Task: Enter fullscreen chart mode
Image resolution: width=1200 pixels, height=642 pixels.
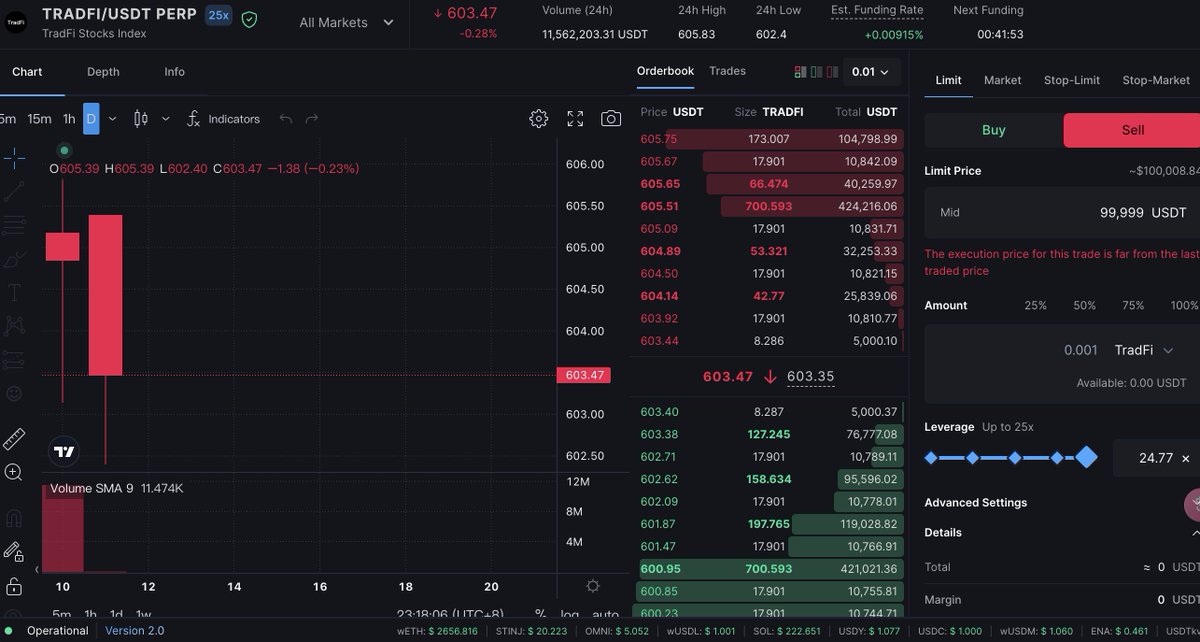Action: point(575,118)
